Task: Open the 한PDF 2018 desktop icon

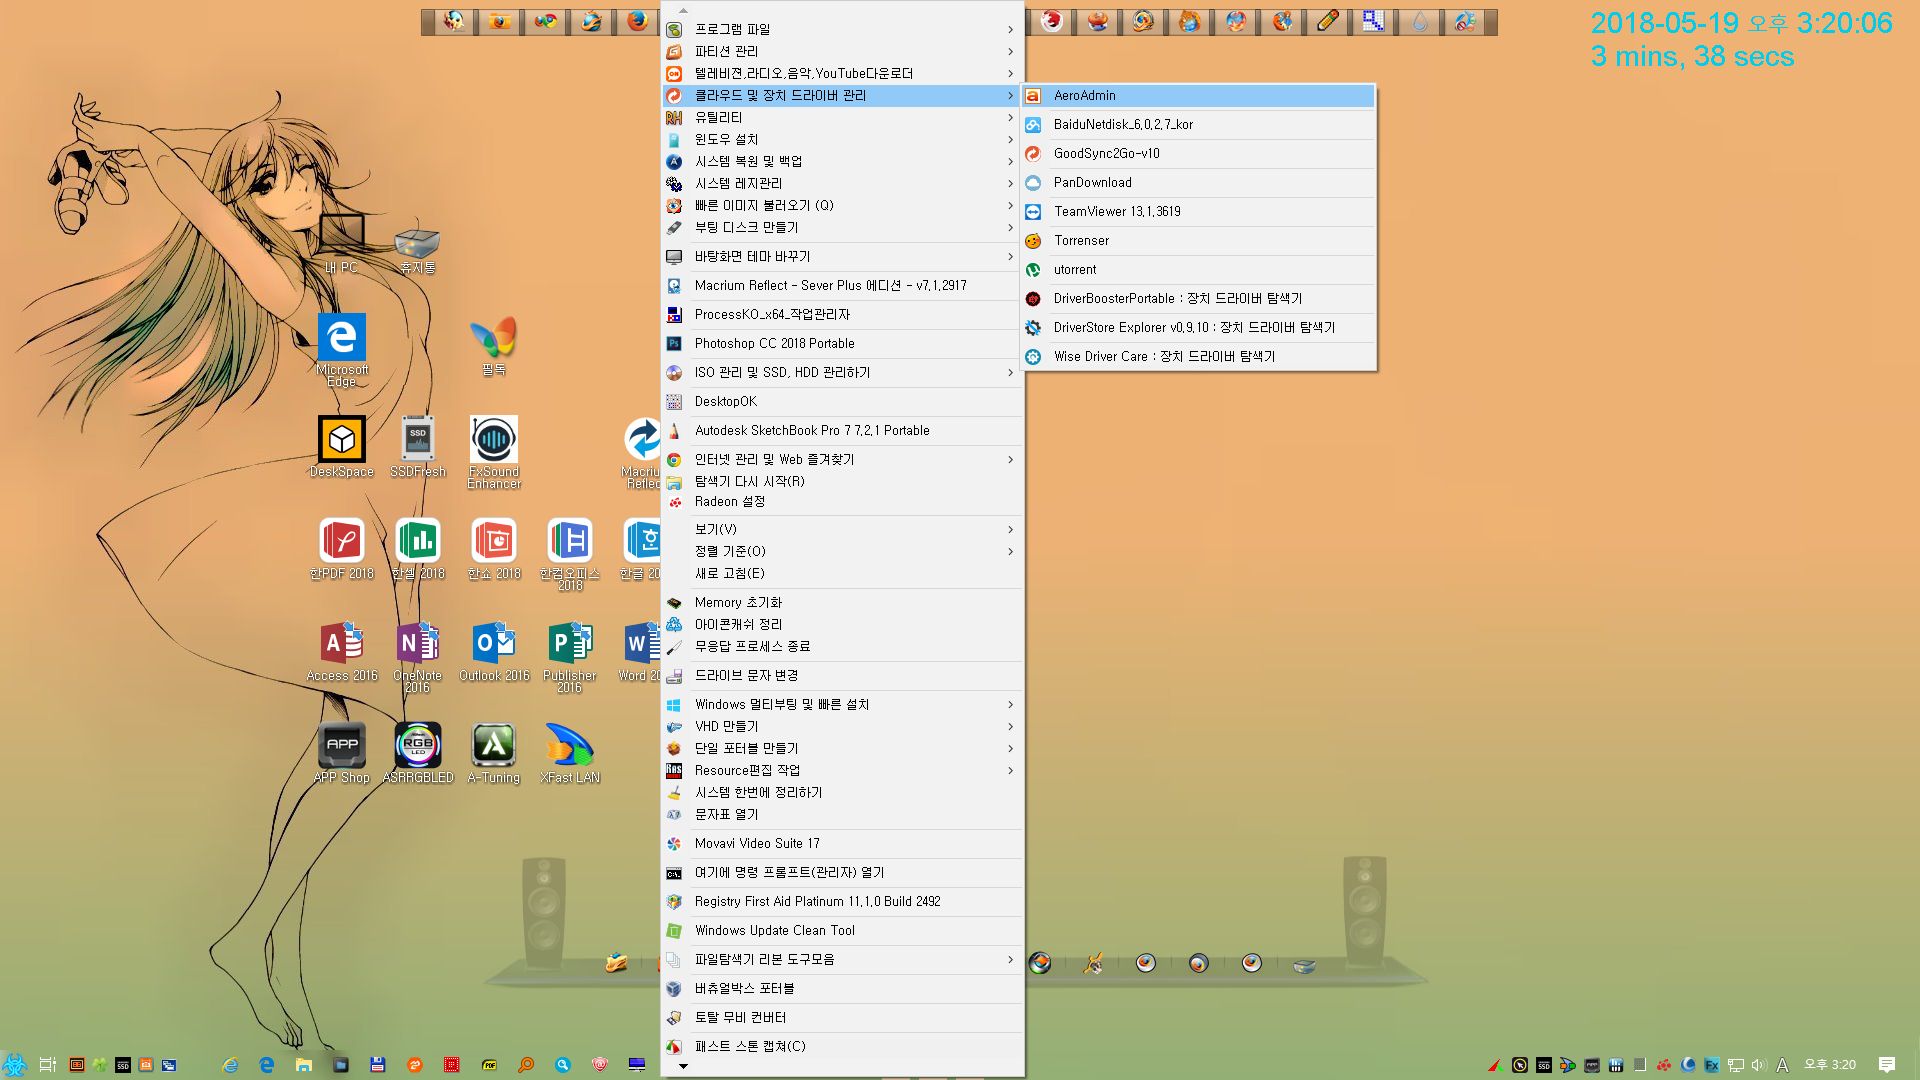Action: pos(342,549)
